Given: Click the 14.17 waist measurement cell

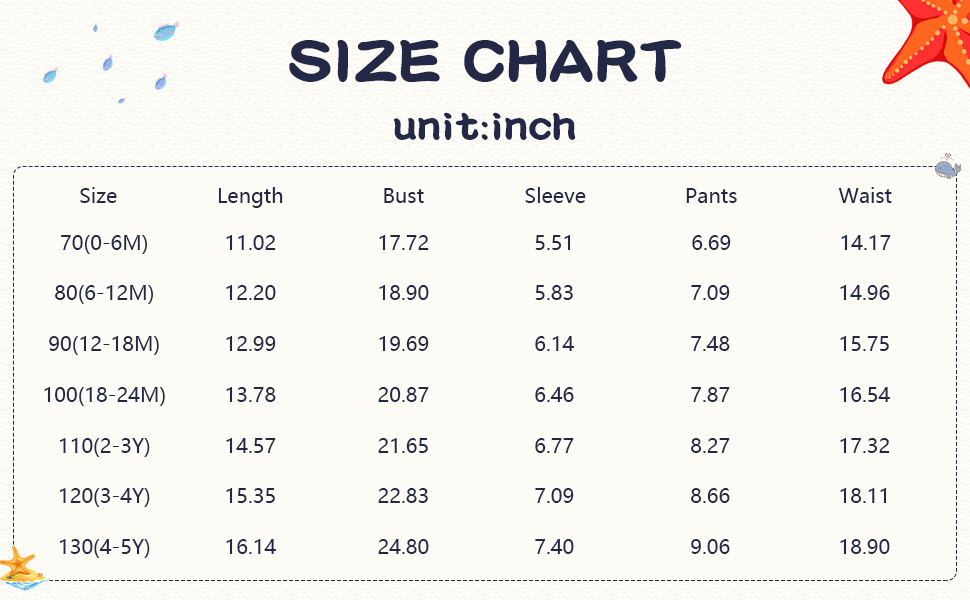Looking at the screenshot, I should 865,243.
